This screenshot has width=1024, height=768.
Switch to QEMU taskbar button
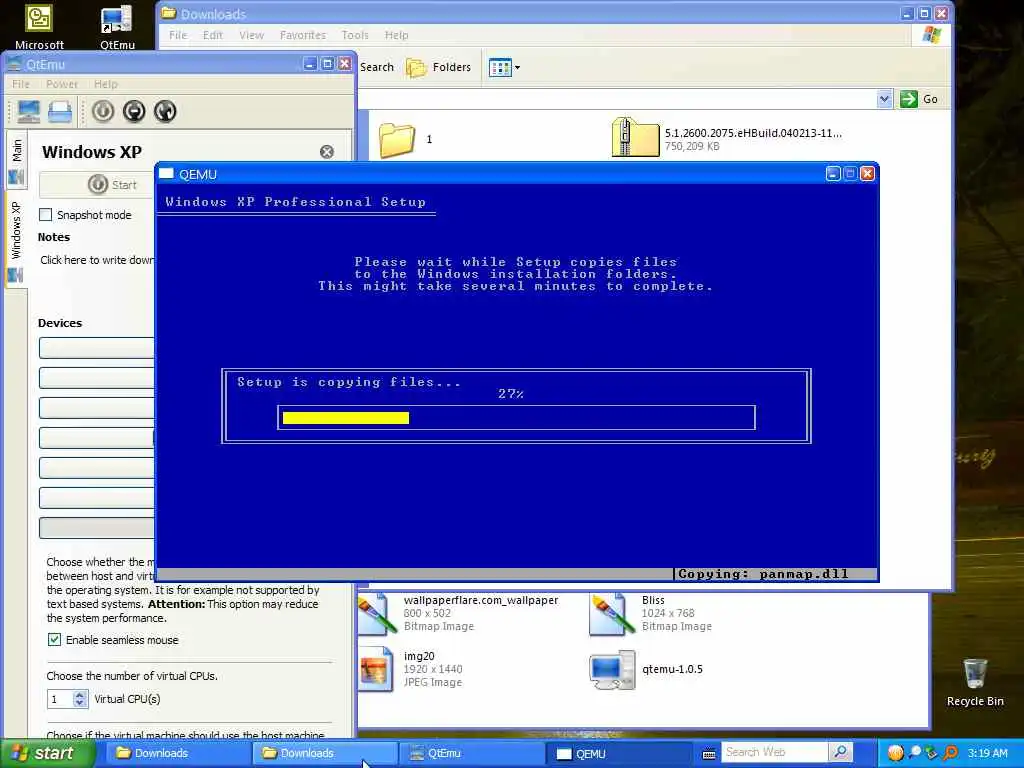(616, 754)
